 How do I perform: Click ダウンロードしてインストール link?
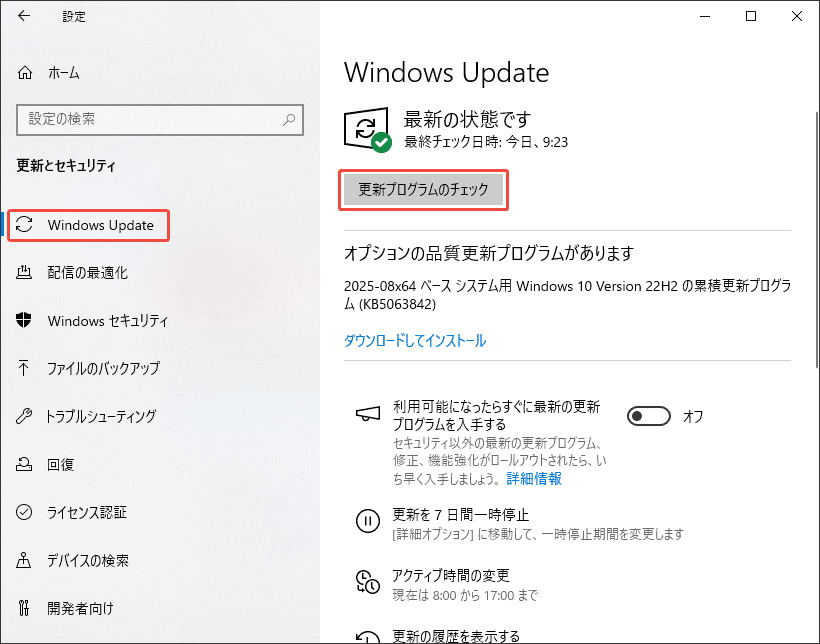(x=415, y=341)
